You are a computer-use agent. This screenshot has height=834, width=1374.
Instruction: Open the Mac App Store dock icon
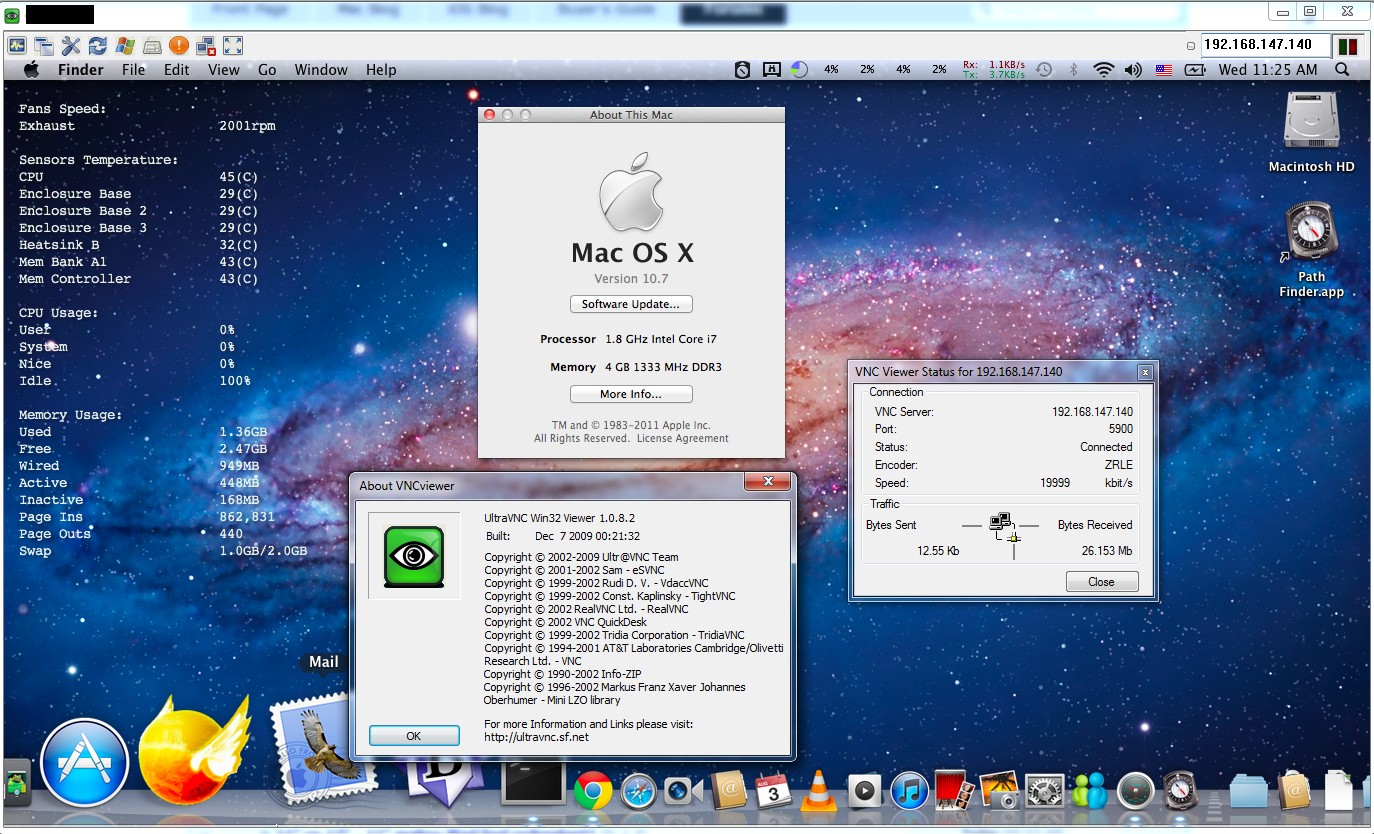85,762
